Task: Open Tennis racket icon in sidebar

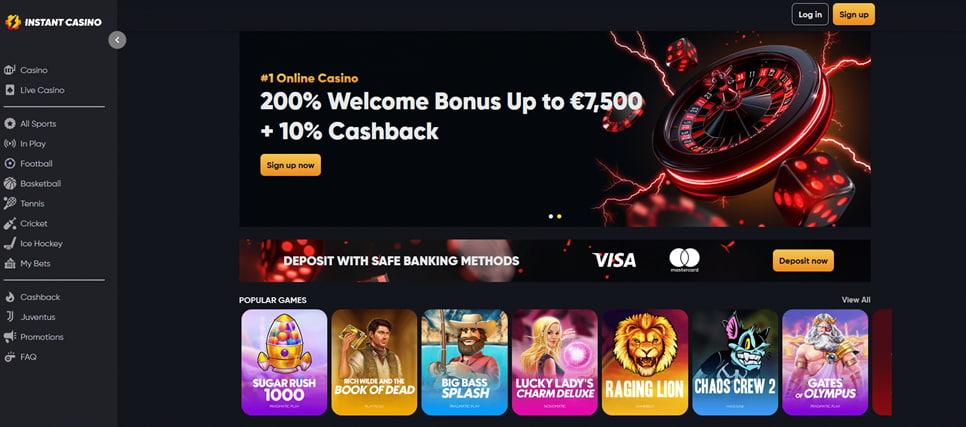Action: [x=9, y=203]
